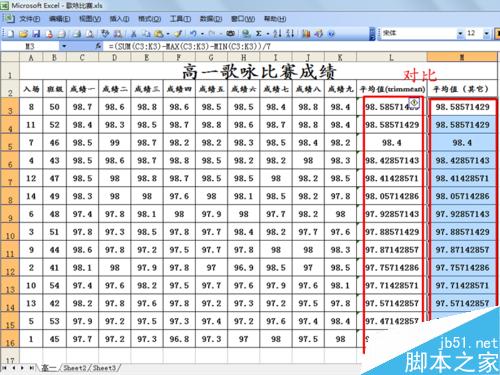This screenshot has width=500, height=375.
Task: Select cell D5 showing 99
Action: click(x=114, y=143)
